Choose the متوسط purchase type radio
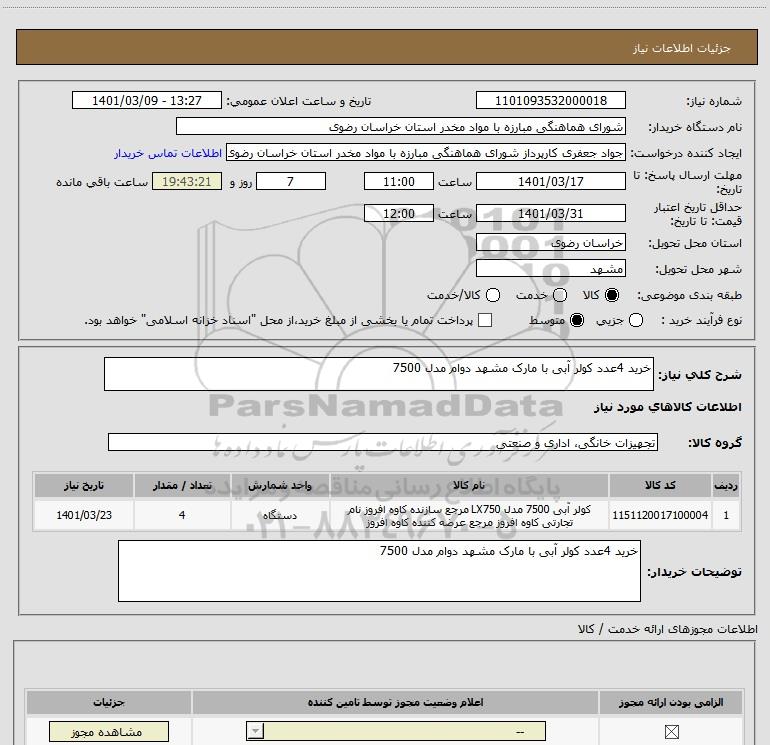 click(x=577, y=321)
